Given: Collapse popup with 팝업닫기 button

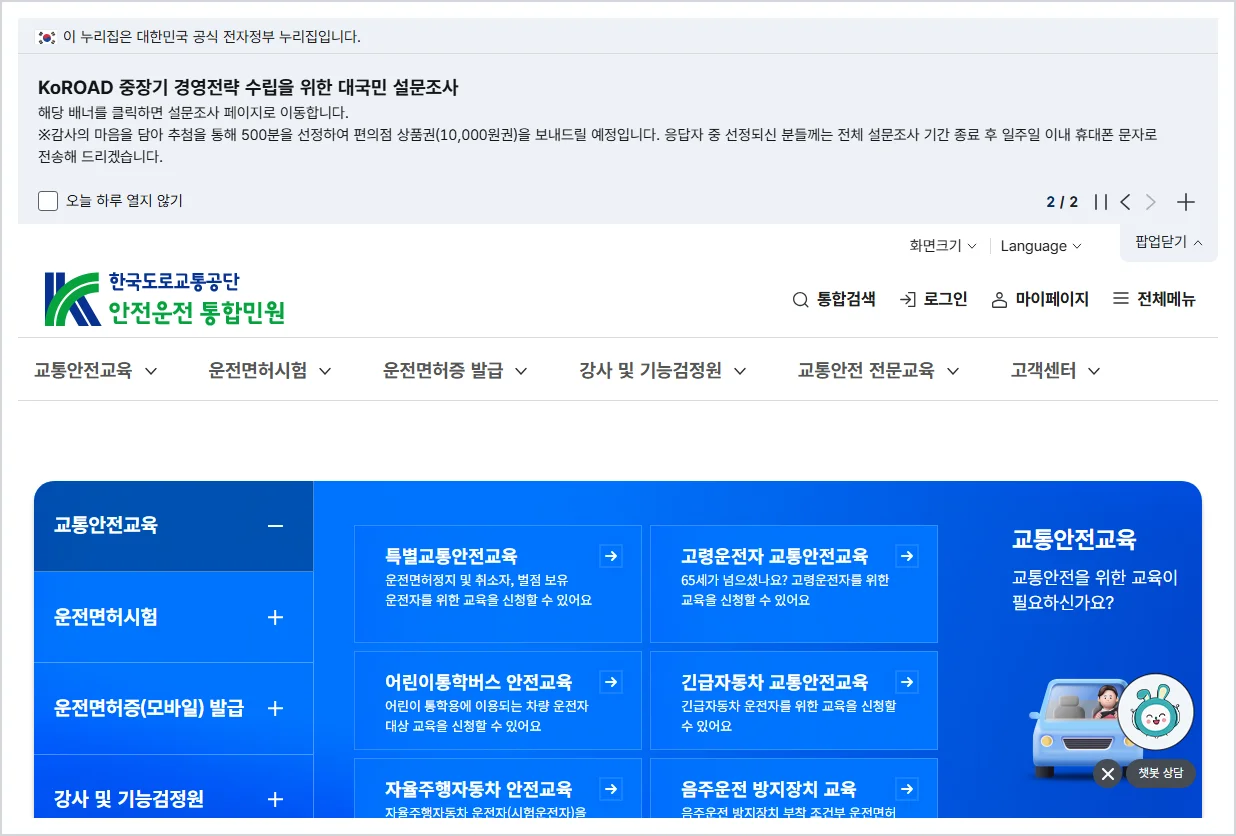Looking at the screenshot, I should tap(1169, 242).
